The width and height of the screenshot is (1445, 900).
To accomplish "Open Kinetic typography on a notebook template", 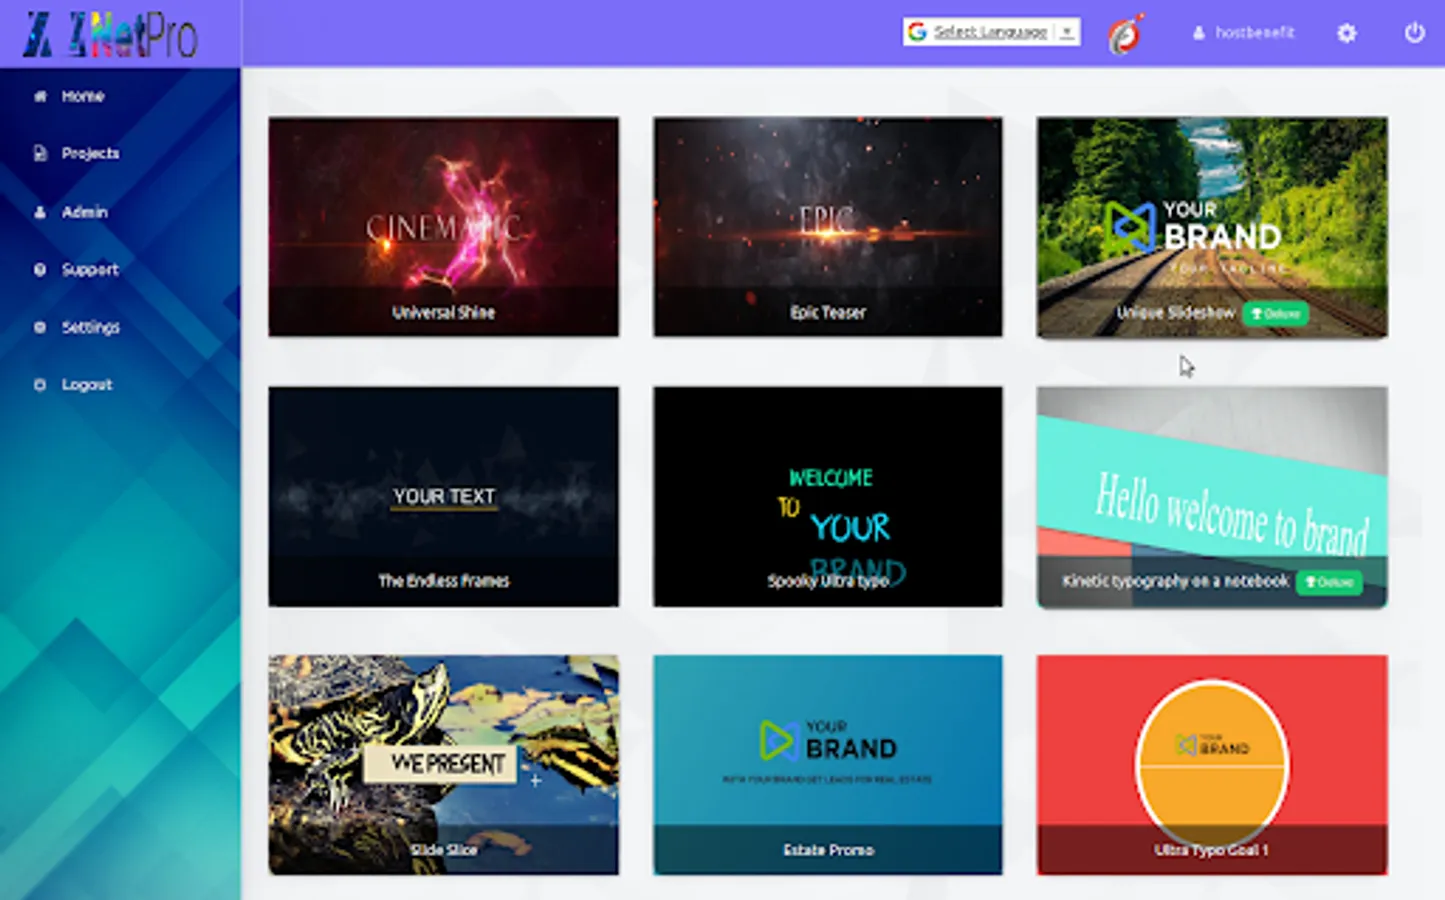I will point(1212,497).
